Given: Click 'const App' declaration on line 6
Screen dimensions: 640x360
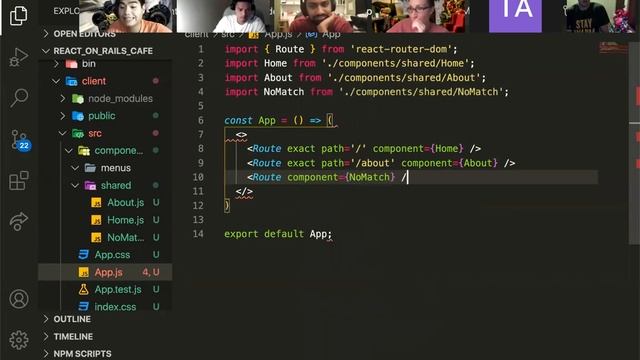Looking at the screenshot, I should coord(250,120).
